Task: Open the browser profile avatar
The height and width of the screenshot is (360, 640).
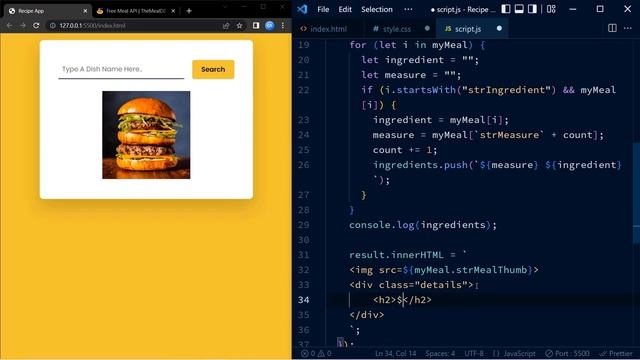Action: (x=269, y=25)
